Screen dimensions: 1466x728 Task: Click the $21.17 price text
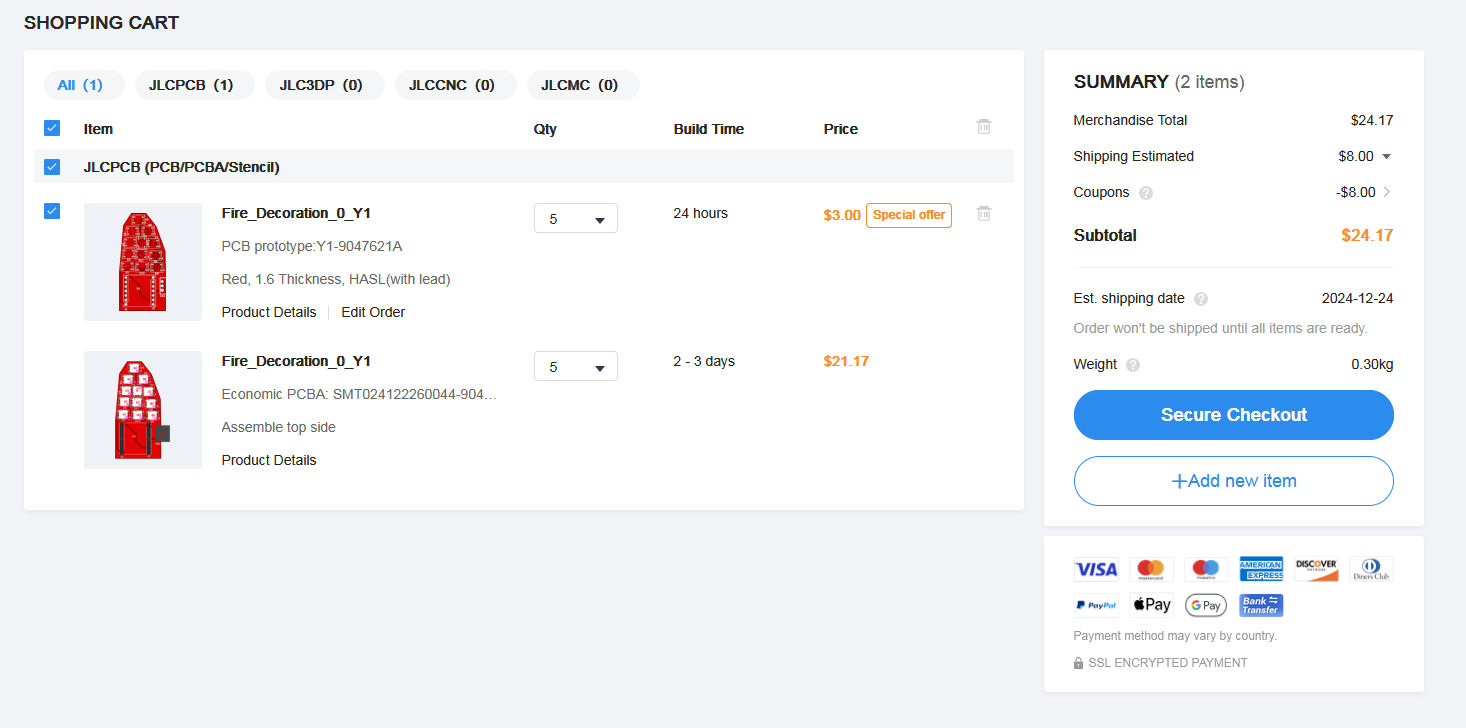[x=846, y=361]
